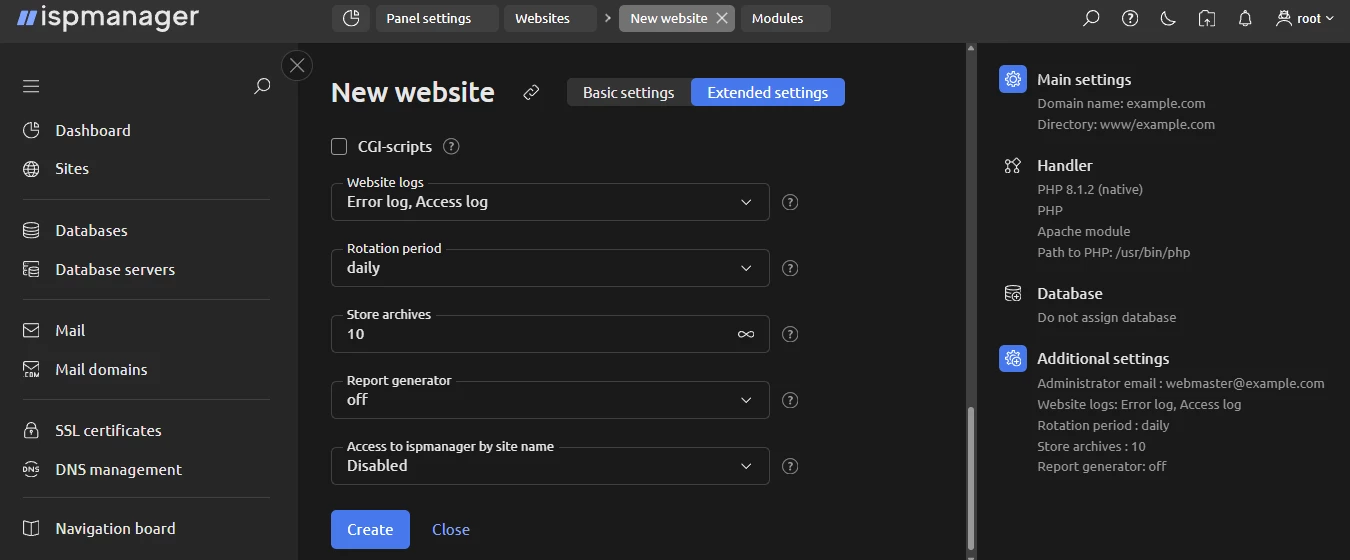Show help for Website logs
This screenshot has width=1350, height=560.
790,202
